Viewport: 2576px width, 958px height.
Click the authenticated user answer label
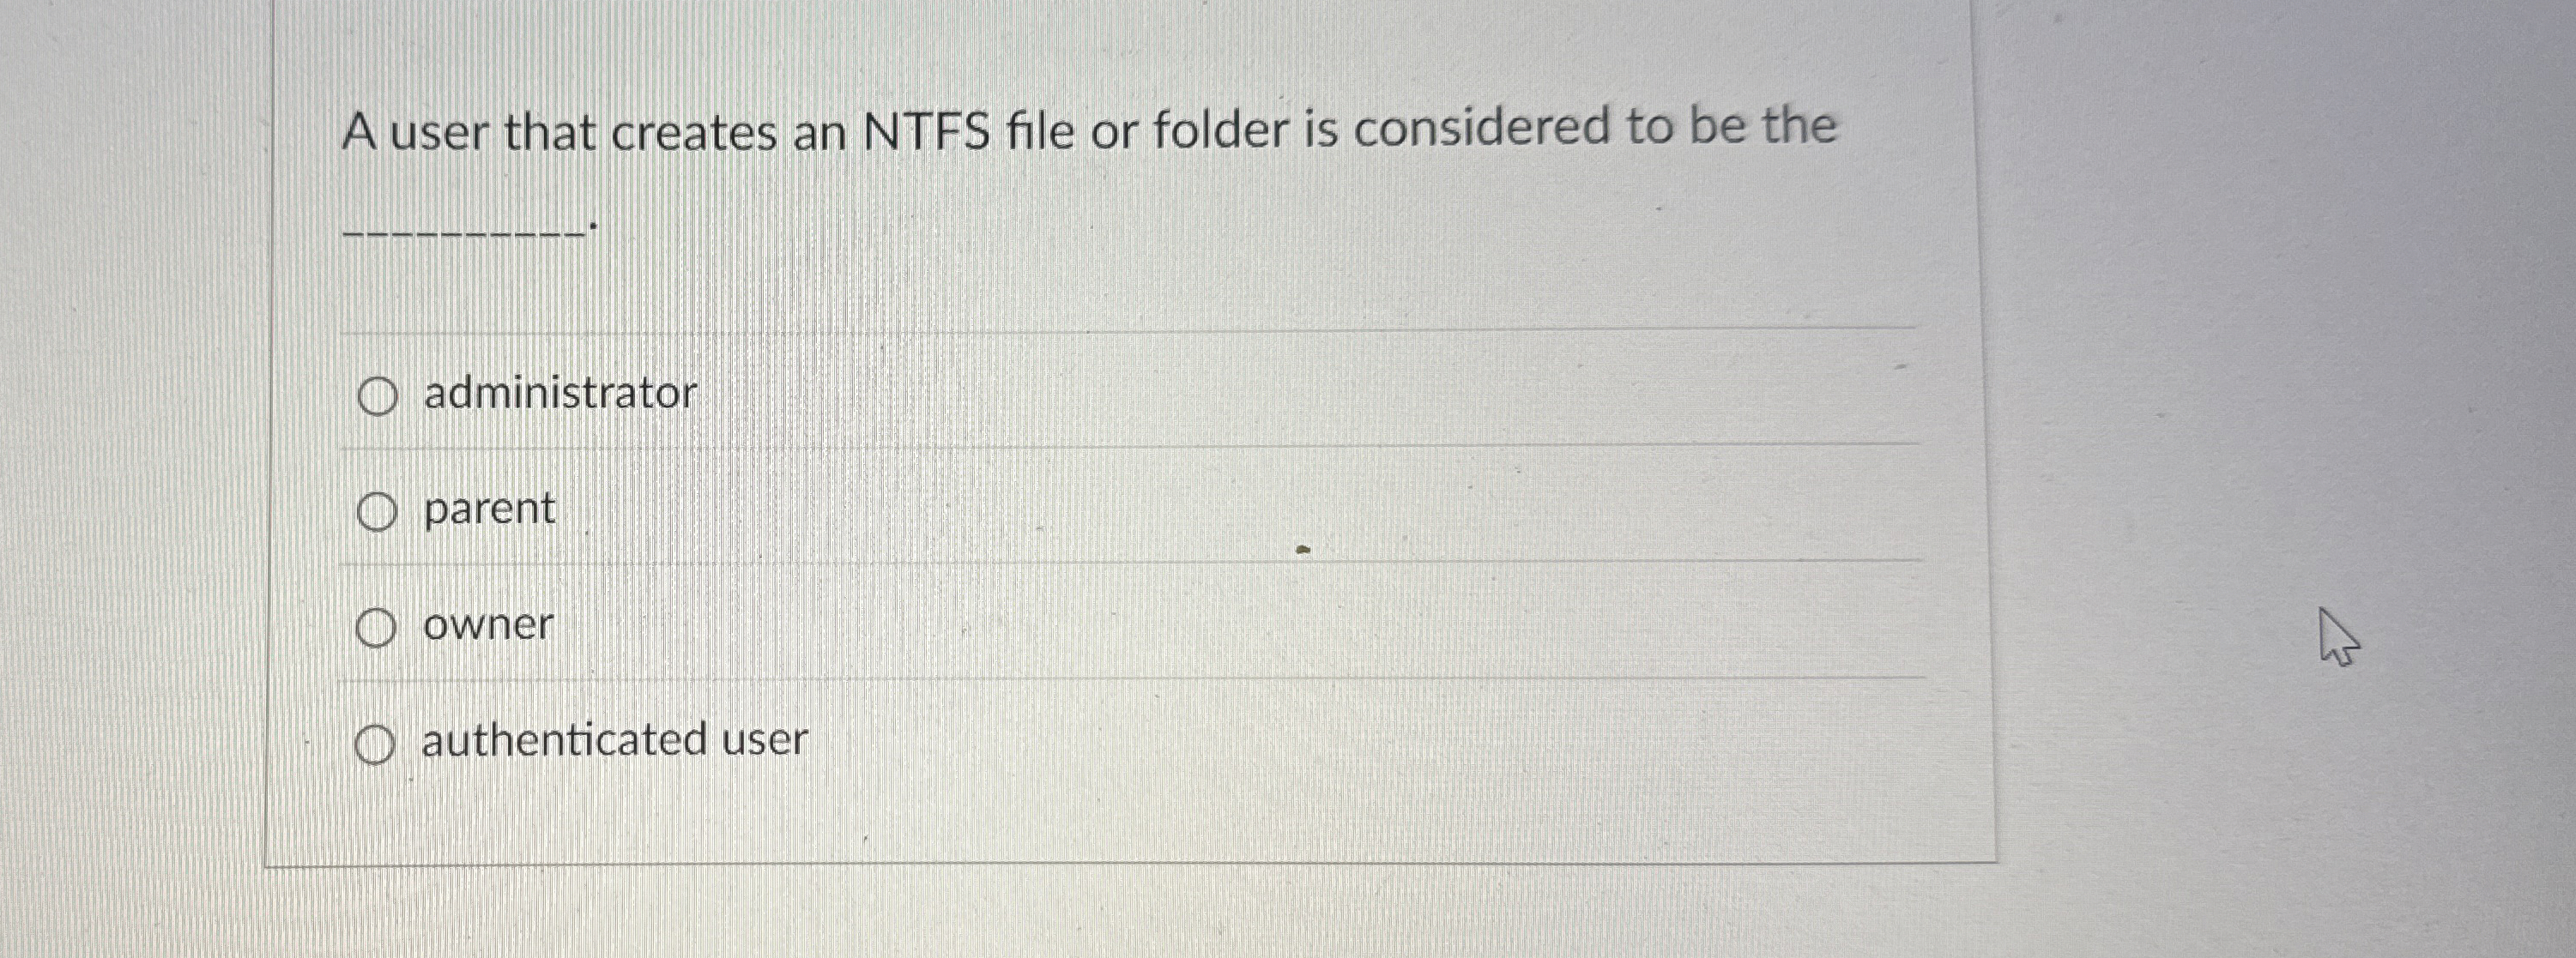tap(614, 742)
